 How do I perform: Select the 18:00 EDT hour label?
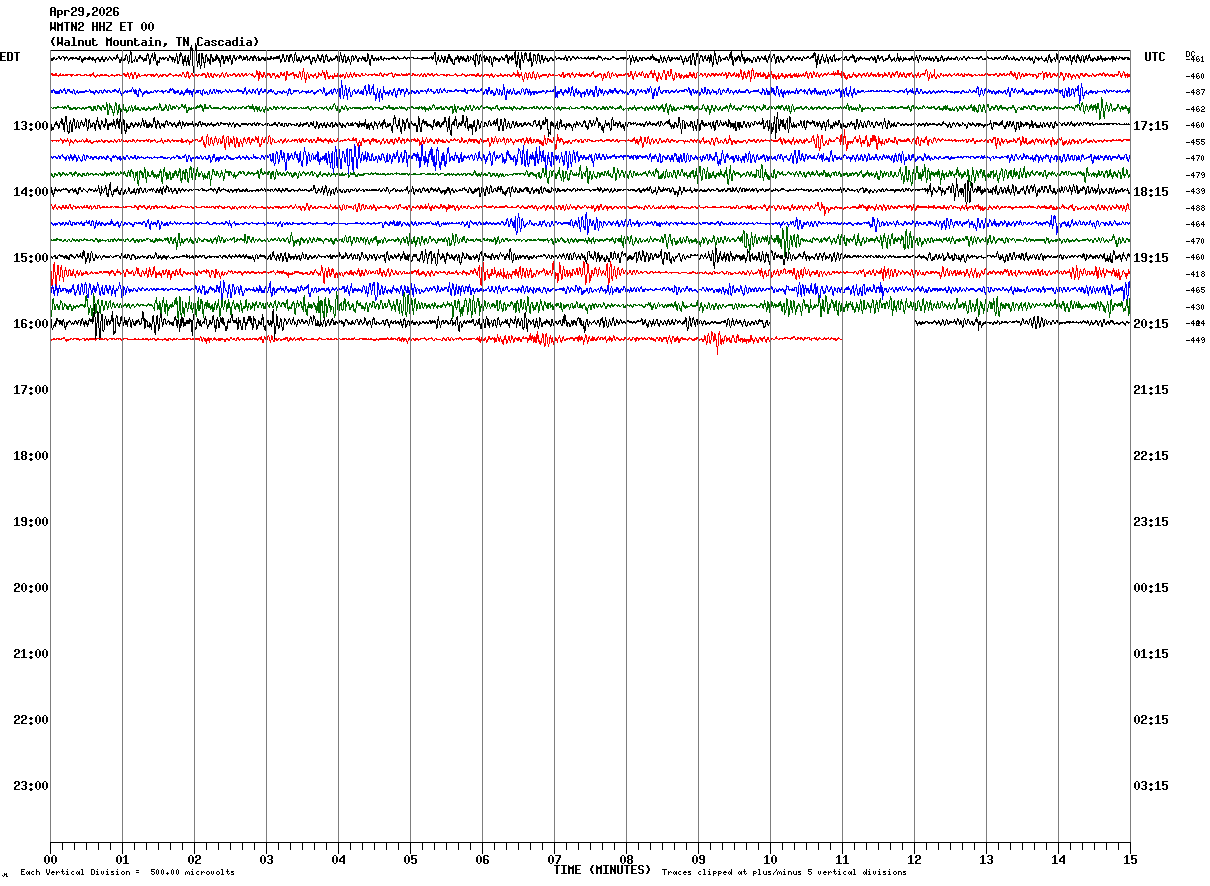pyautogui.click(x=31, y=456)
